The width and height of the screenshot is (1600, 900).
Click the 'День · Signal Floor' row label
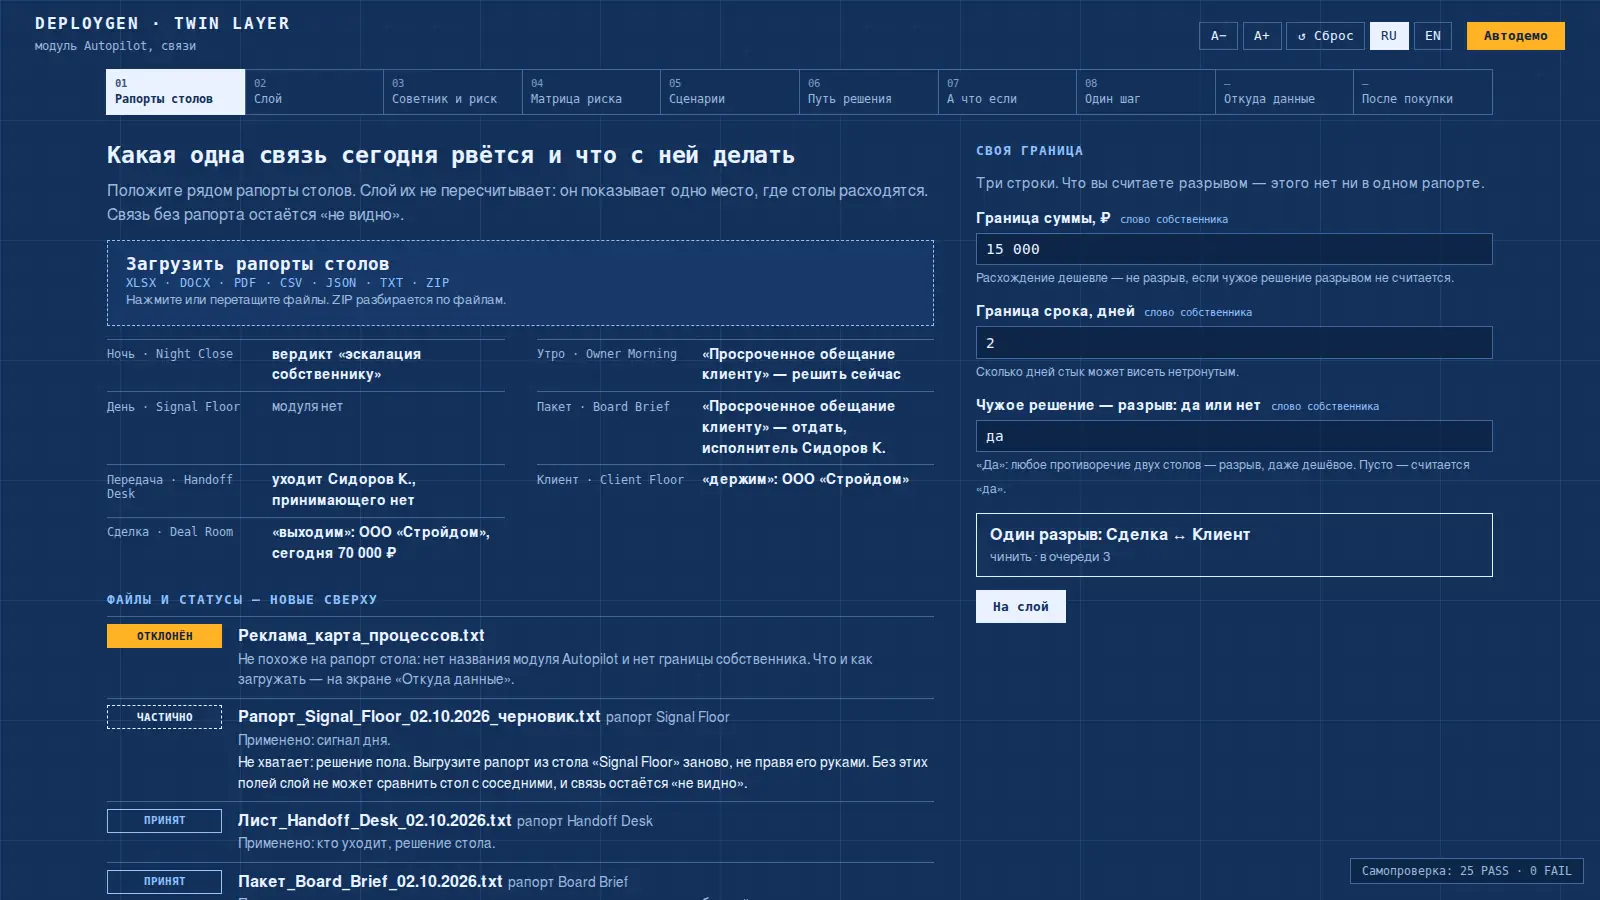coord(173,407)
